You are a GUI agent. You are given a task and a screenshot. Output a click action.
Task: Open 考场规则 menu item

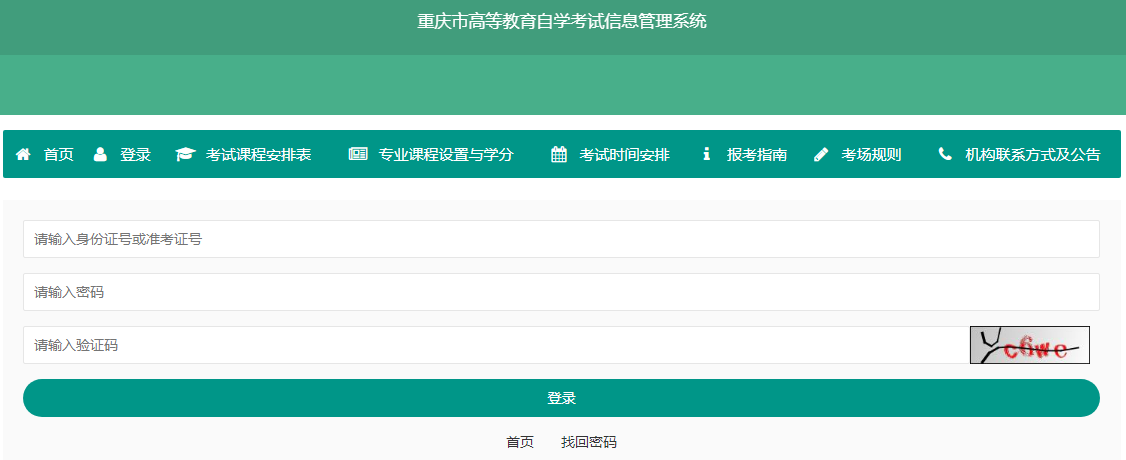(x=871, y=154)
